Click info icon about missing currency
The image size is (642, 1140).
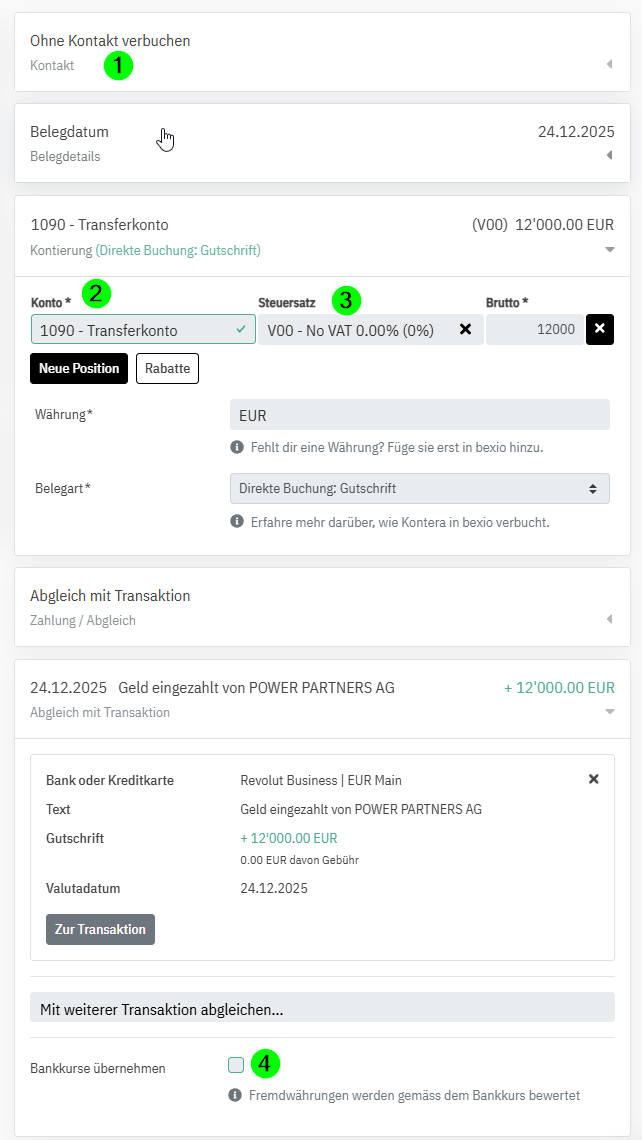pyautogui.click(x=236, y=447)
